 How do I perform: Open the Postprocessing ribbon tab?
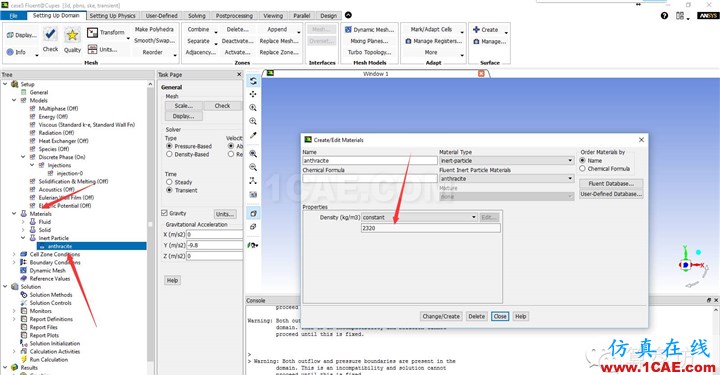[x=234, y=16]
